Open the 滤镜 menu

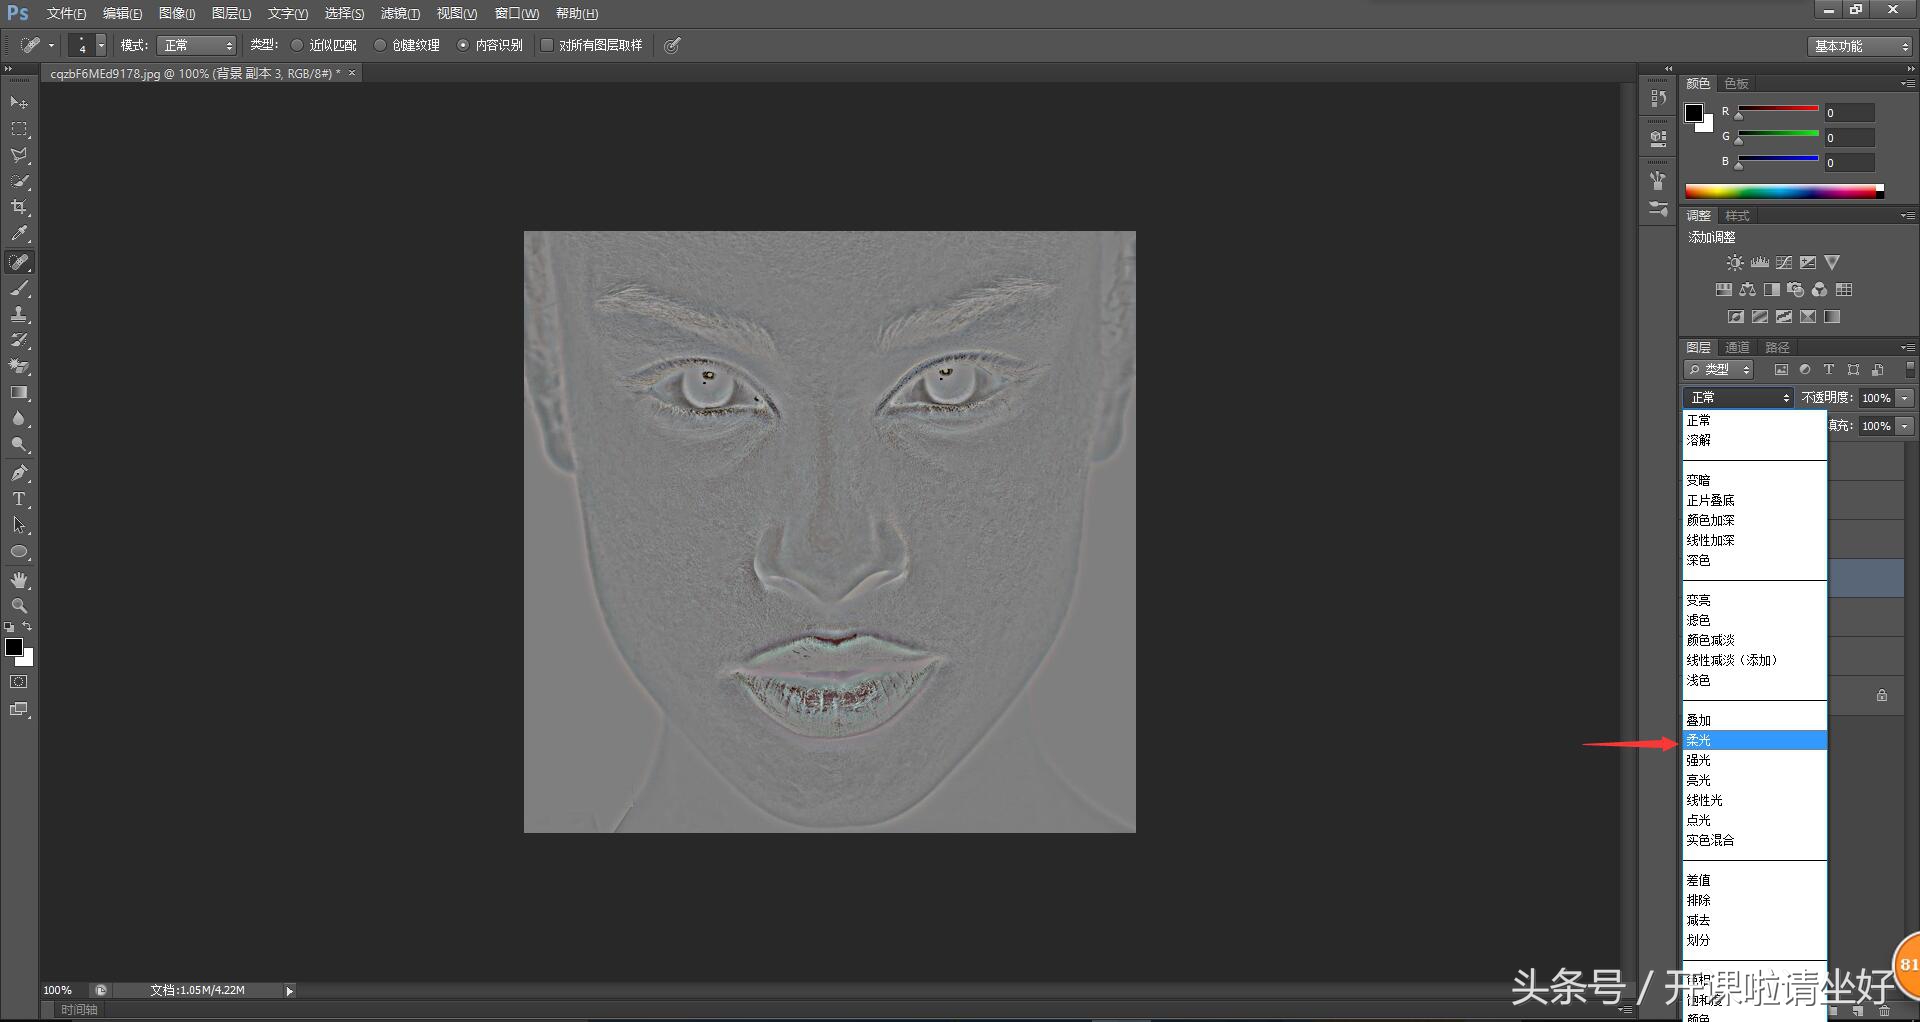tap(400, 13)
